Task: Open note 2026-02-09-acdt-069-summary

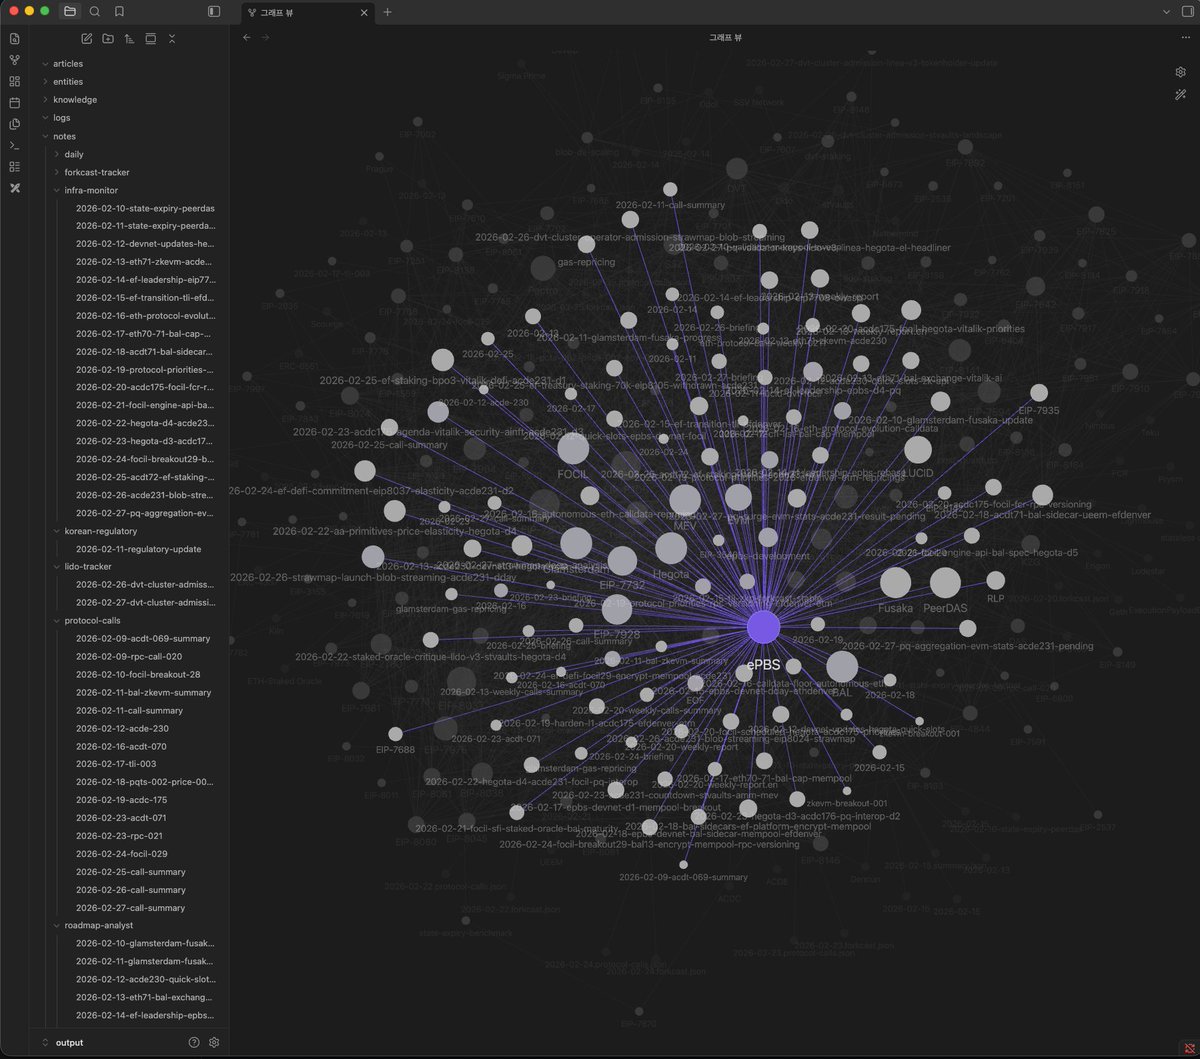Action: tap(143, 639)
